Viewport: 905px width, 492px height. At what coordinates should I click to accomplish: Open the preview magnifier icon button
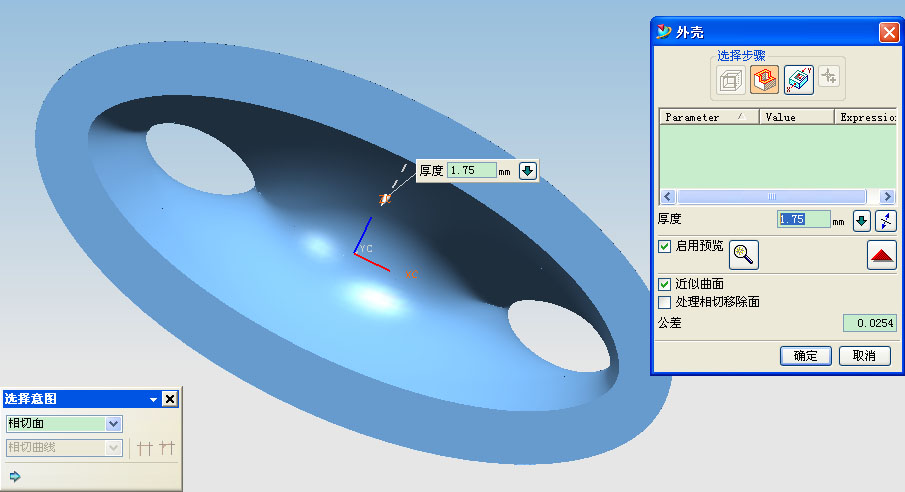[743, 255]
